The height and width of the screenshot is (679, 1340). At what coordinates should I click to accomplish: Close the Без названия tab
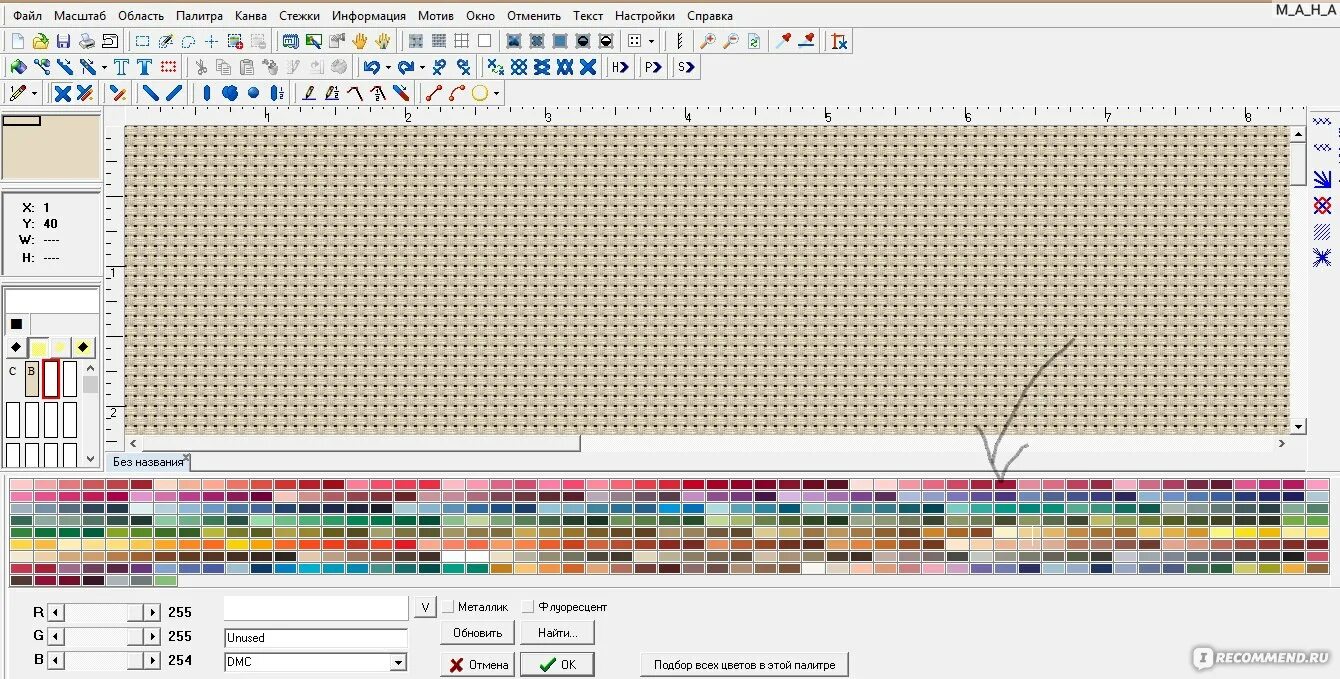187,459
